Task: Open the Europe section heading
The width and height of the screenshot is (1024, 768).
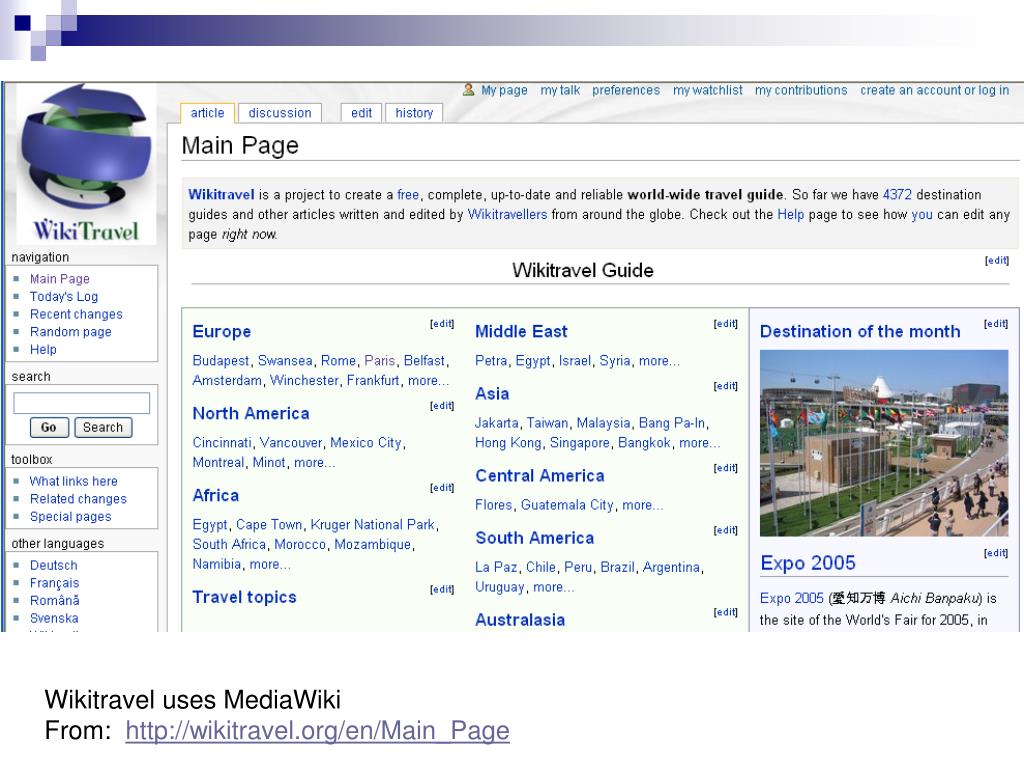Action: 221,332
